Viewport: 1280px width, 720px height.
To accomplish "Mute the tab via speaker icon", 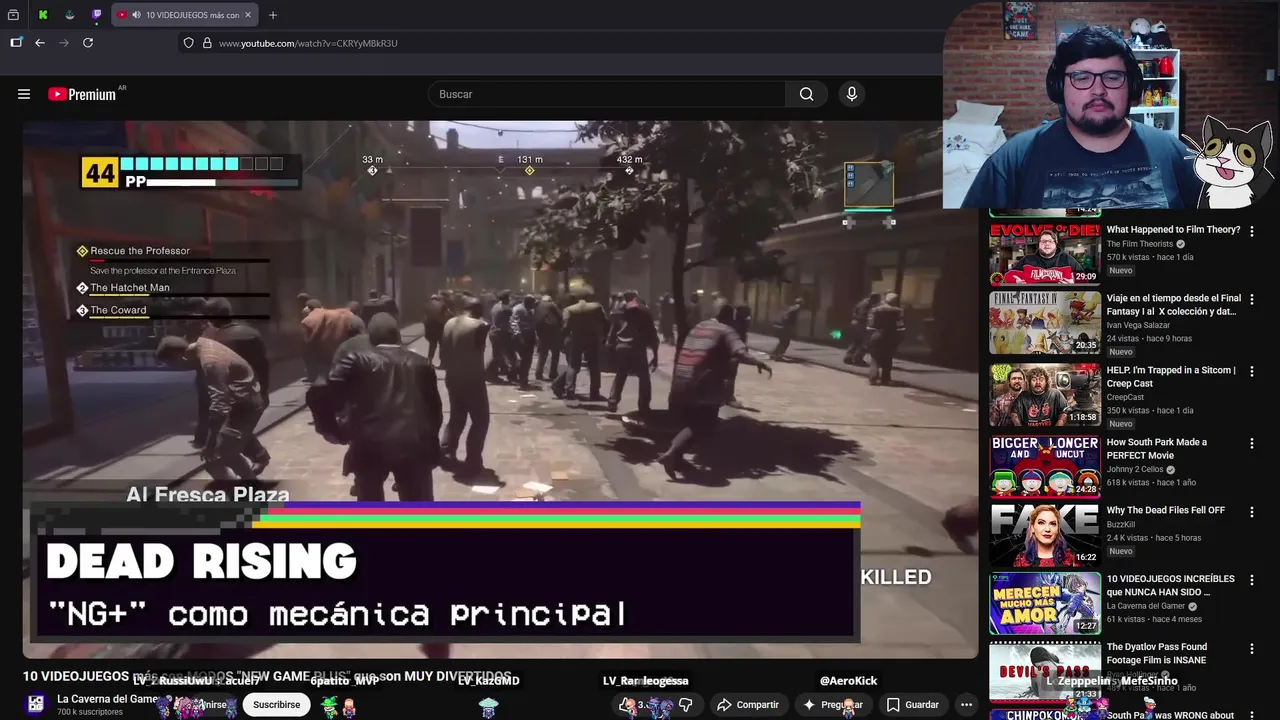I will [136, 15].
